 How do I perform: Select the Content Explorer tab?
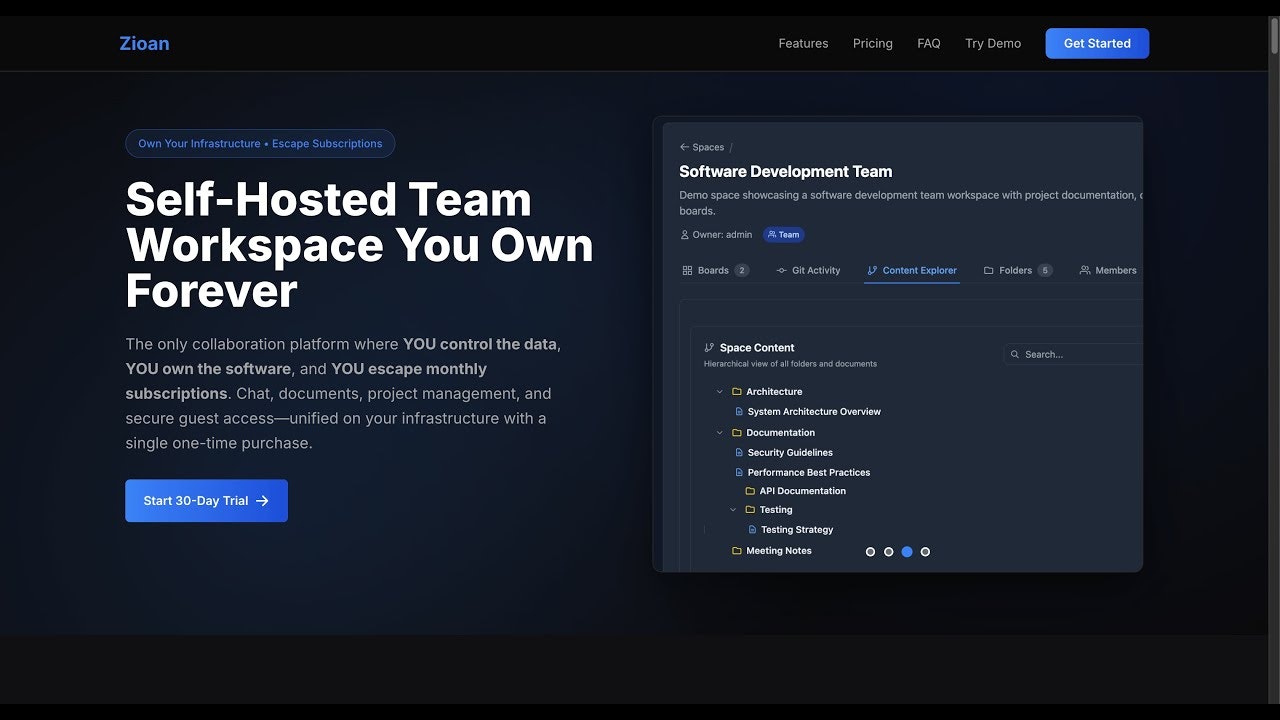pyautogui.click(x=912, y=270)
